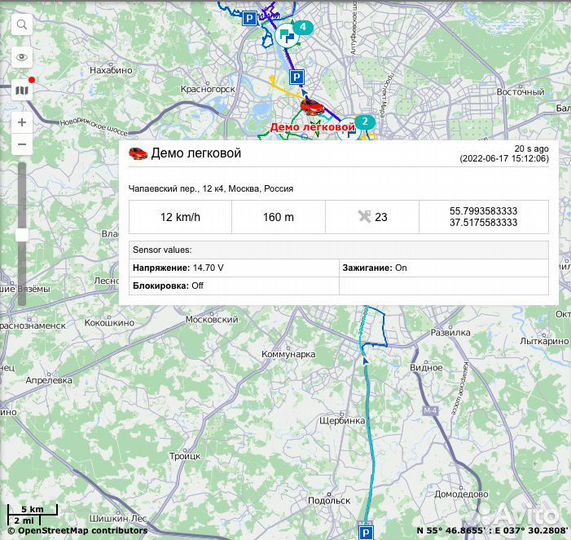Click the timestamp 2022-06-17 15:12:06

(x=504, y=158)
